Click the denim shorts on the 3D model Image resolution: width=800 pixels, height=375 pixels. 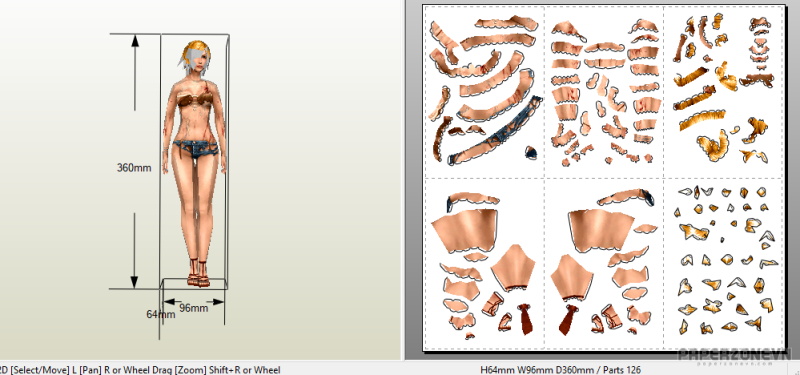pos(196,150)
